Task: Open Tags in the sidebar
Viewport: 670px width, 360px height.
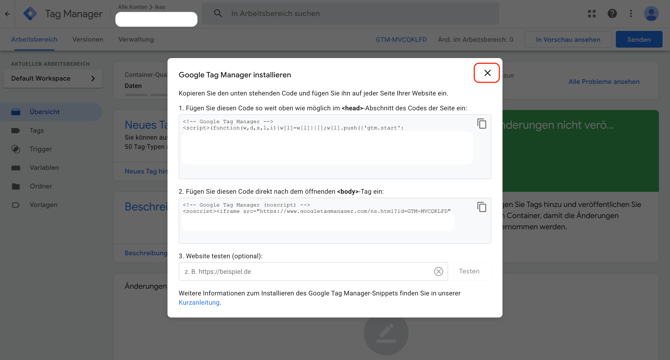Action: click(x=37, y=130)
